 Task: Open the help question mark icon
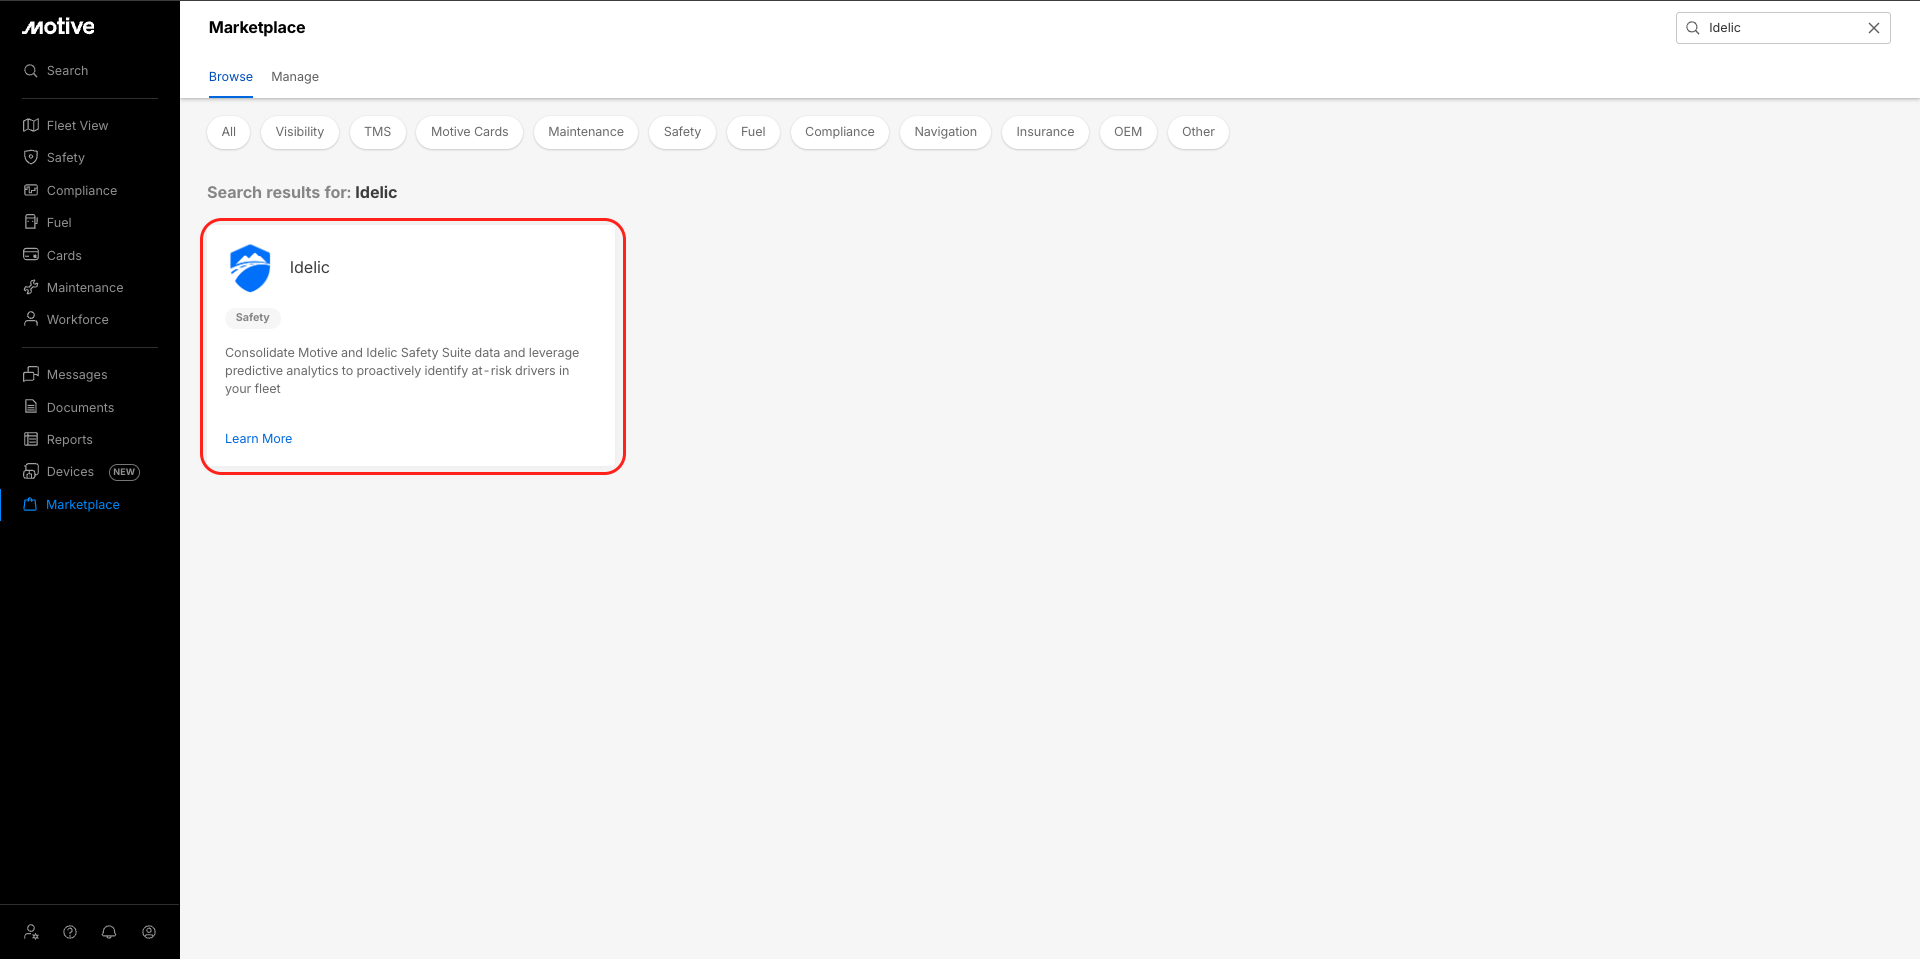coord(70,932)
